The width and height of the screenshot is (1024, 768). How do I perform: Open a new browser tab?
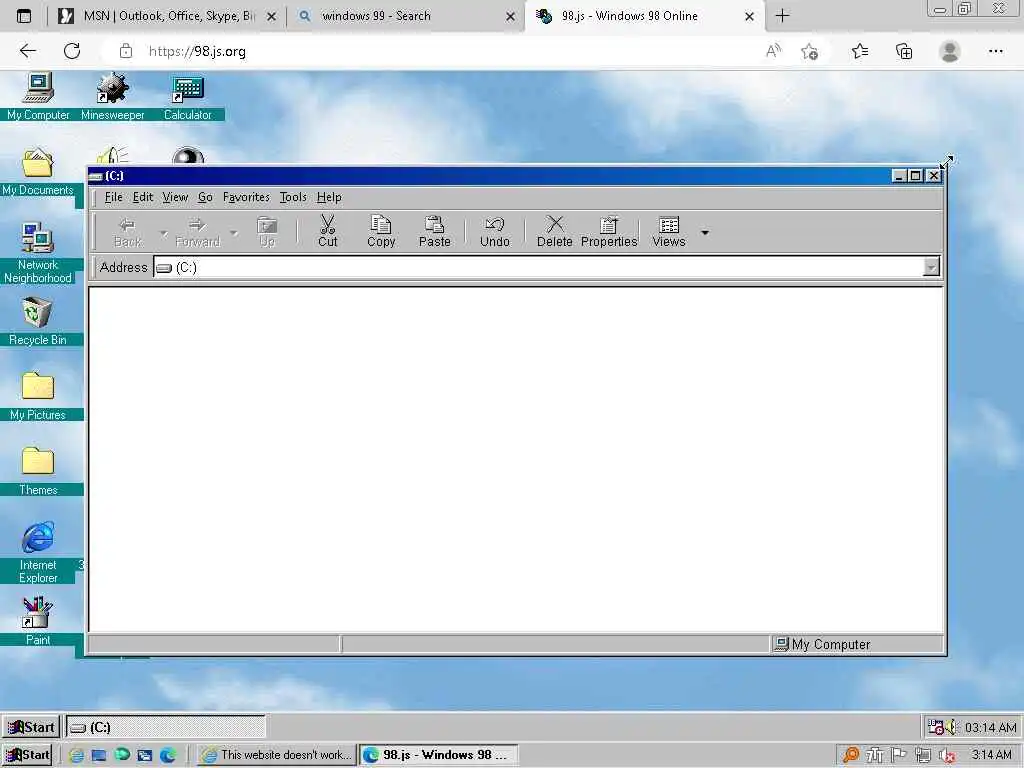[782, 16]
